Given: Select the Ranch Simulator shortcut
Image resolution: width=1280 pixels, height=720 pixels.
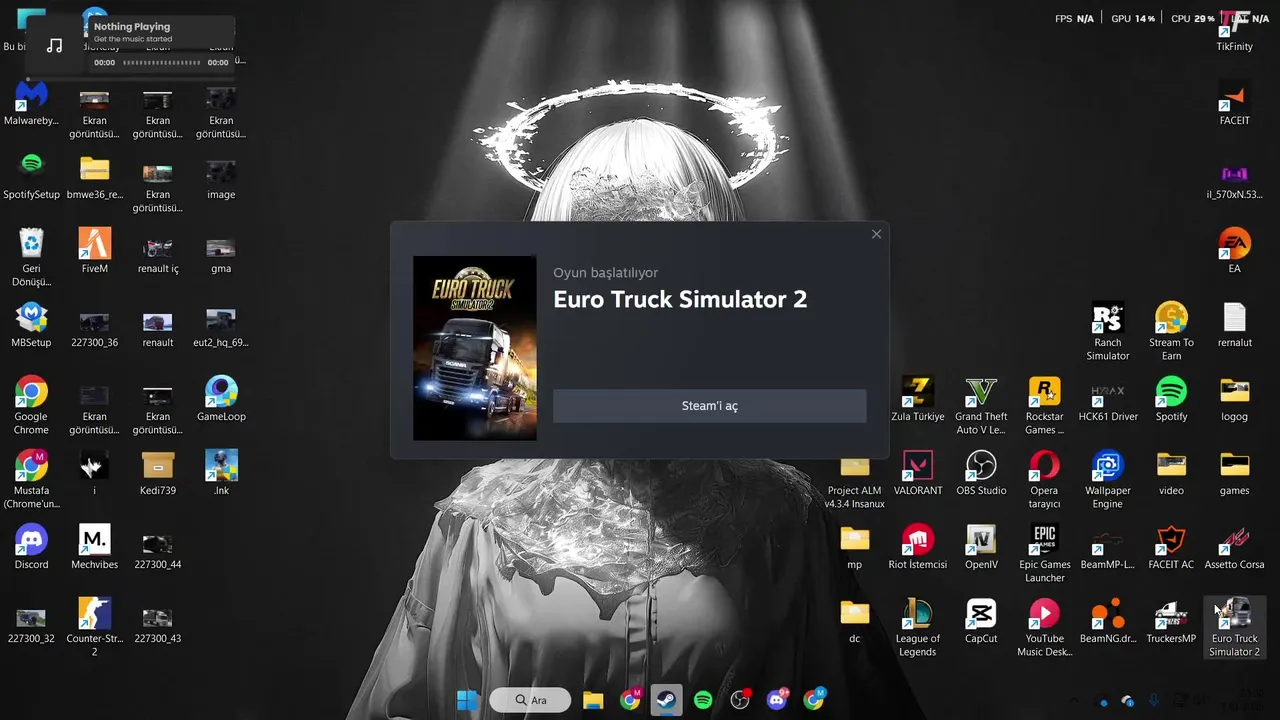Looking at the screenshot, I should 1108,332.
